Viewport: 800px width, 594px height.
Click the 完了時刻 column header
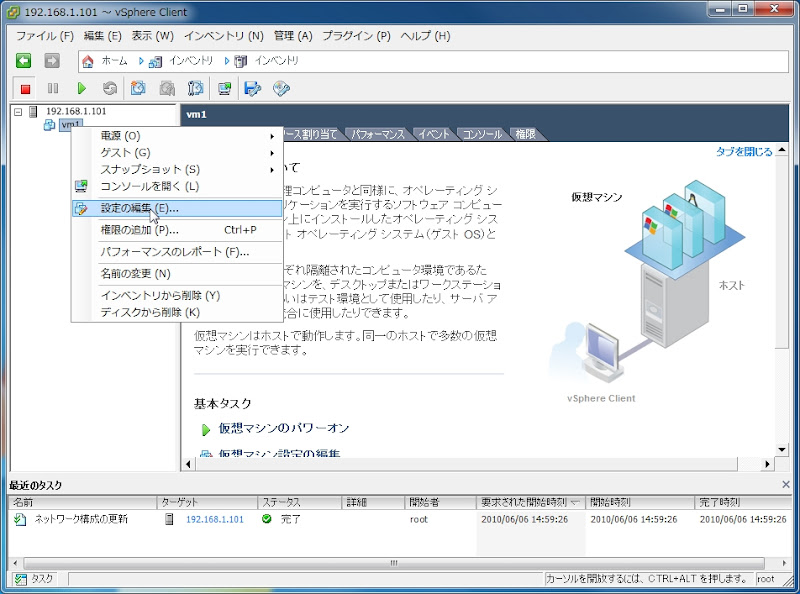pos(743,503)
